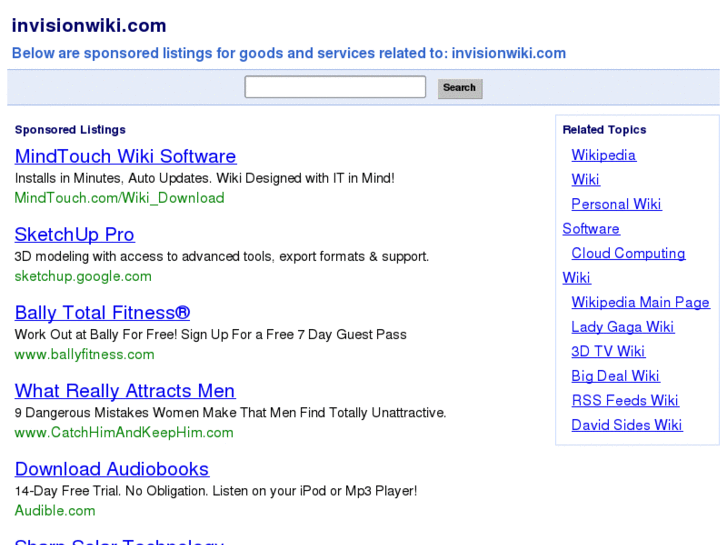Select the David Sides Wiki topic
Viewport: 727px width, 545px height.
point(627,425)
